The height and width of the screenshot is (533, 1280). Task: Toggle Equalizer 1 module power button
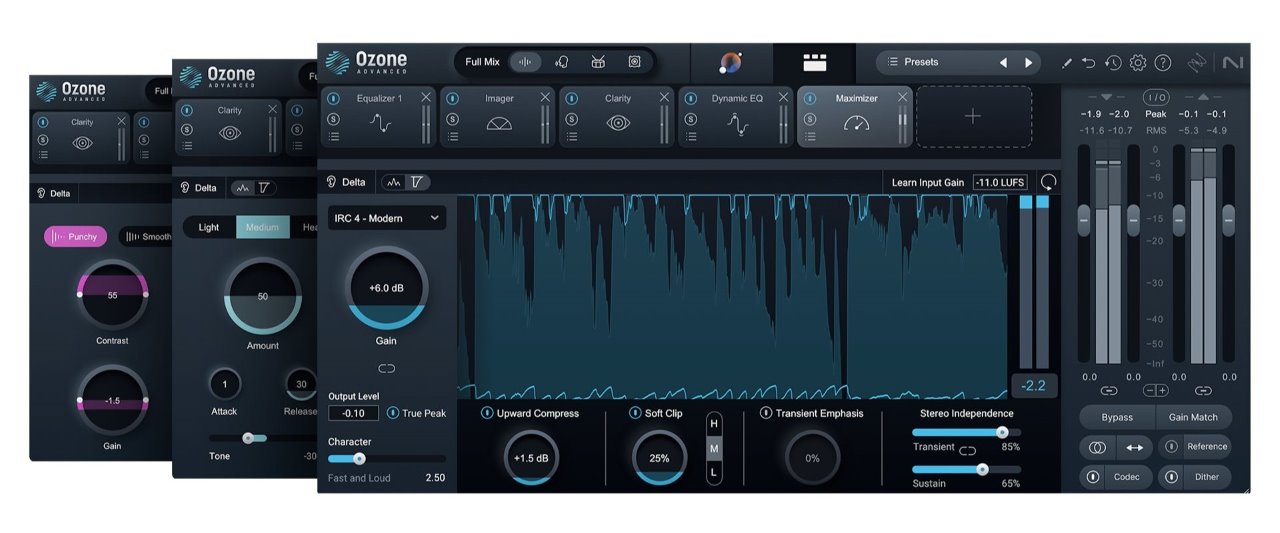[334, 99]
